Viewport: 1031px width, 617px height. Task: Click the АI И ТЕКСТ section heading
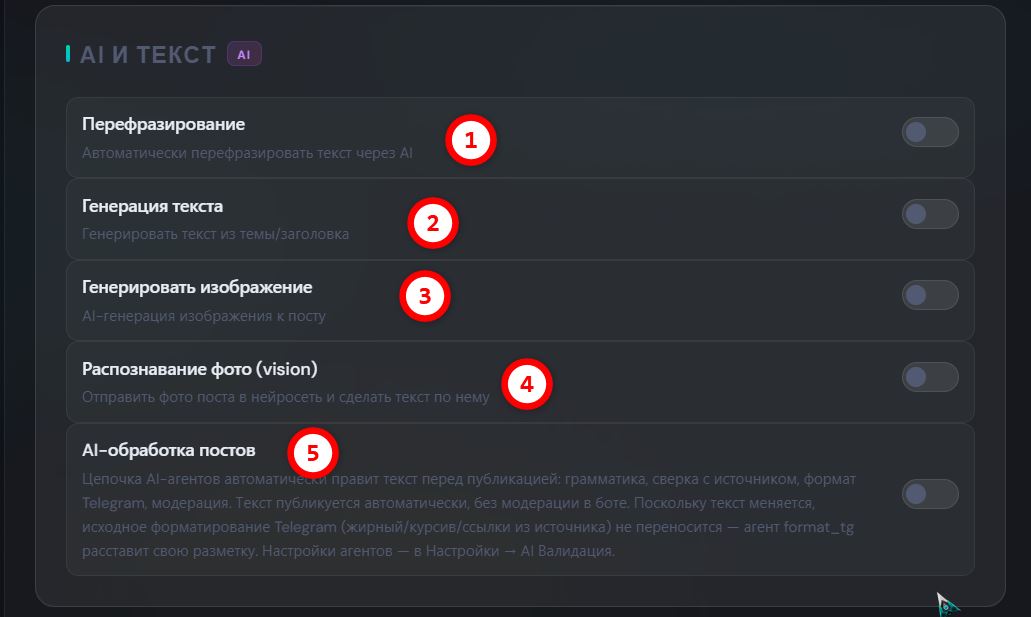pos(148,55)
